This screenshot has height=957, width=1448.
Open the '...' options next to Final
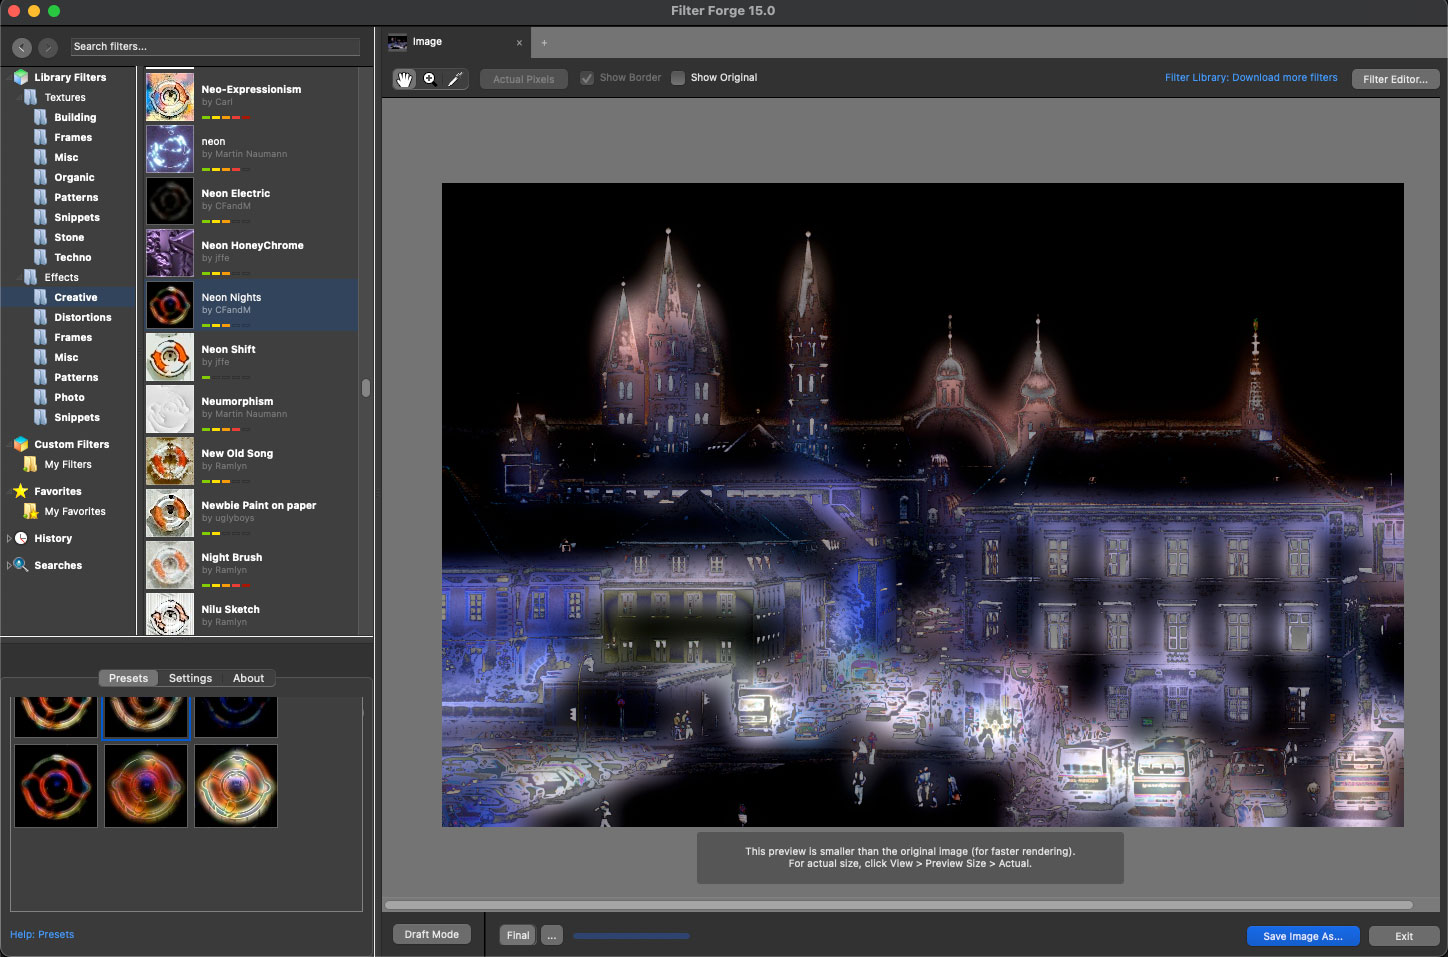(552, 936)
